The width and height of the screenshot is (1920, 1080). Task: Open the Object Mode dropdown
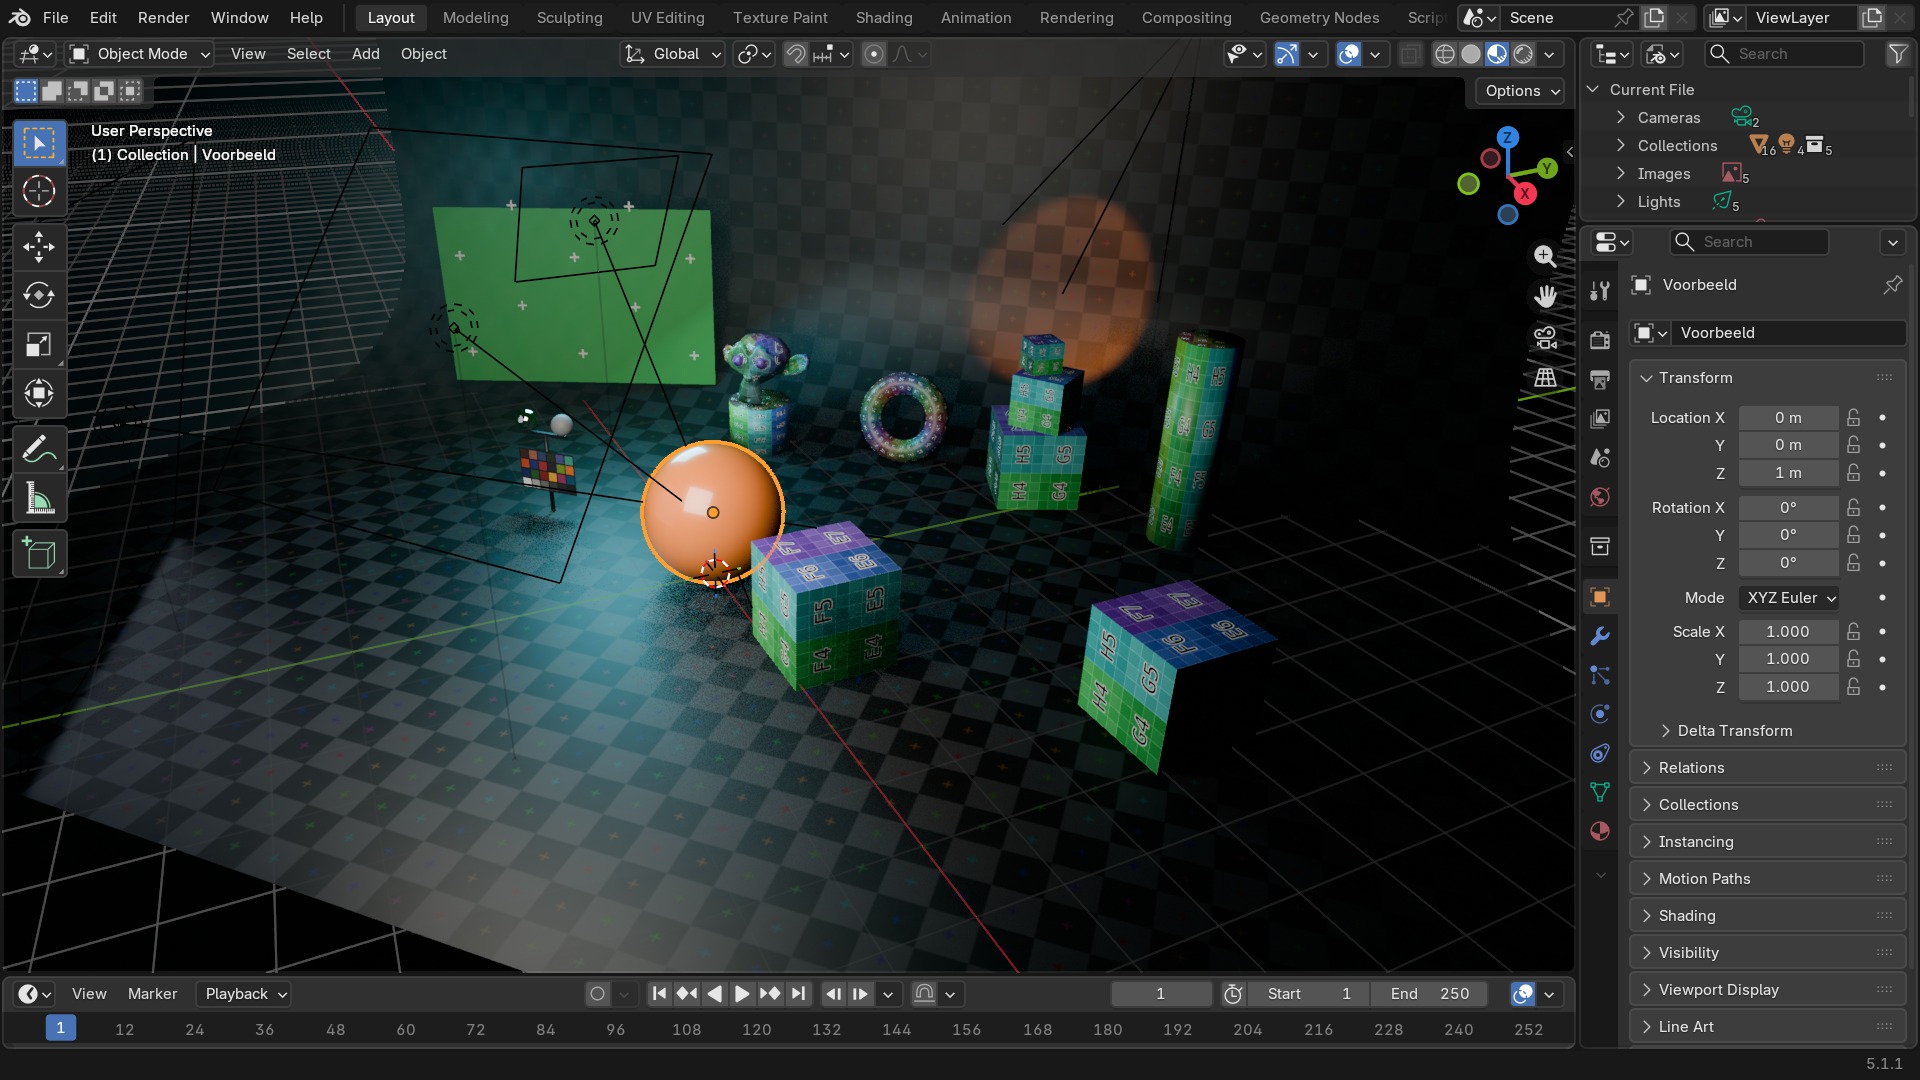pos(139,54)
